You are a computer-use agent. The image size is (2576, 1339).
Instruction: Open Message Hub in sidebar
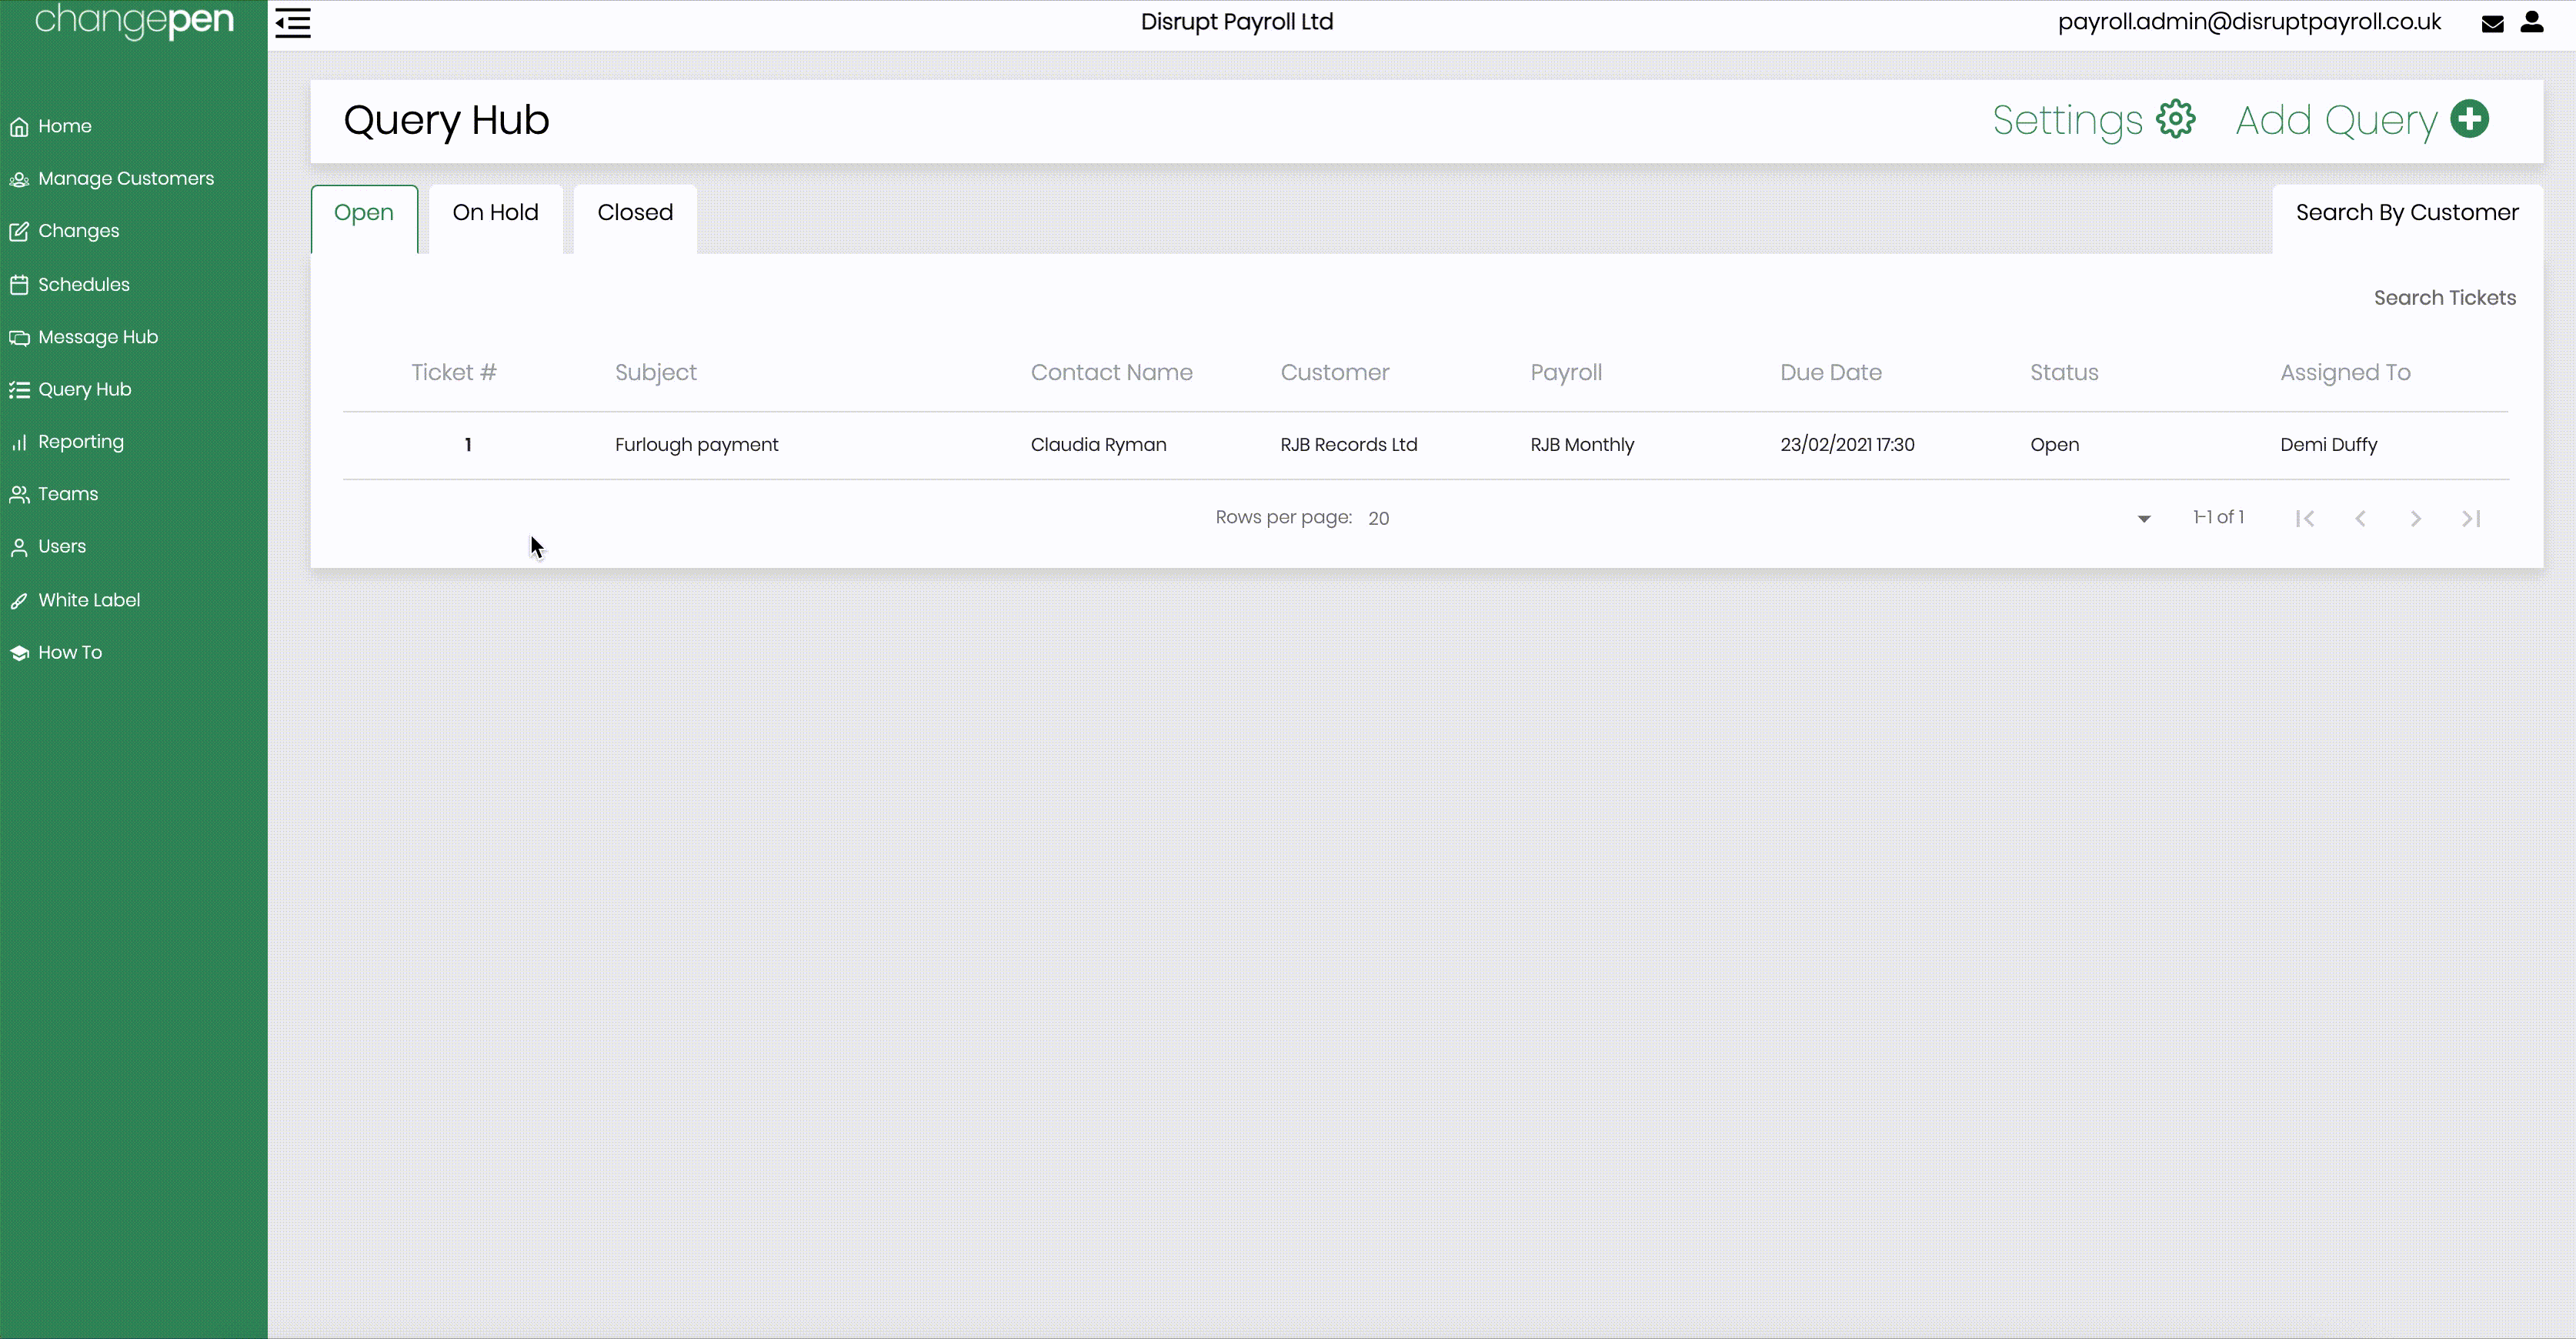(97, 337)
